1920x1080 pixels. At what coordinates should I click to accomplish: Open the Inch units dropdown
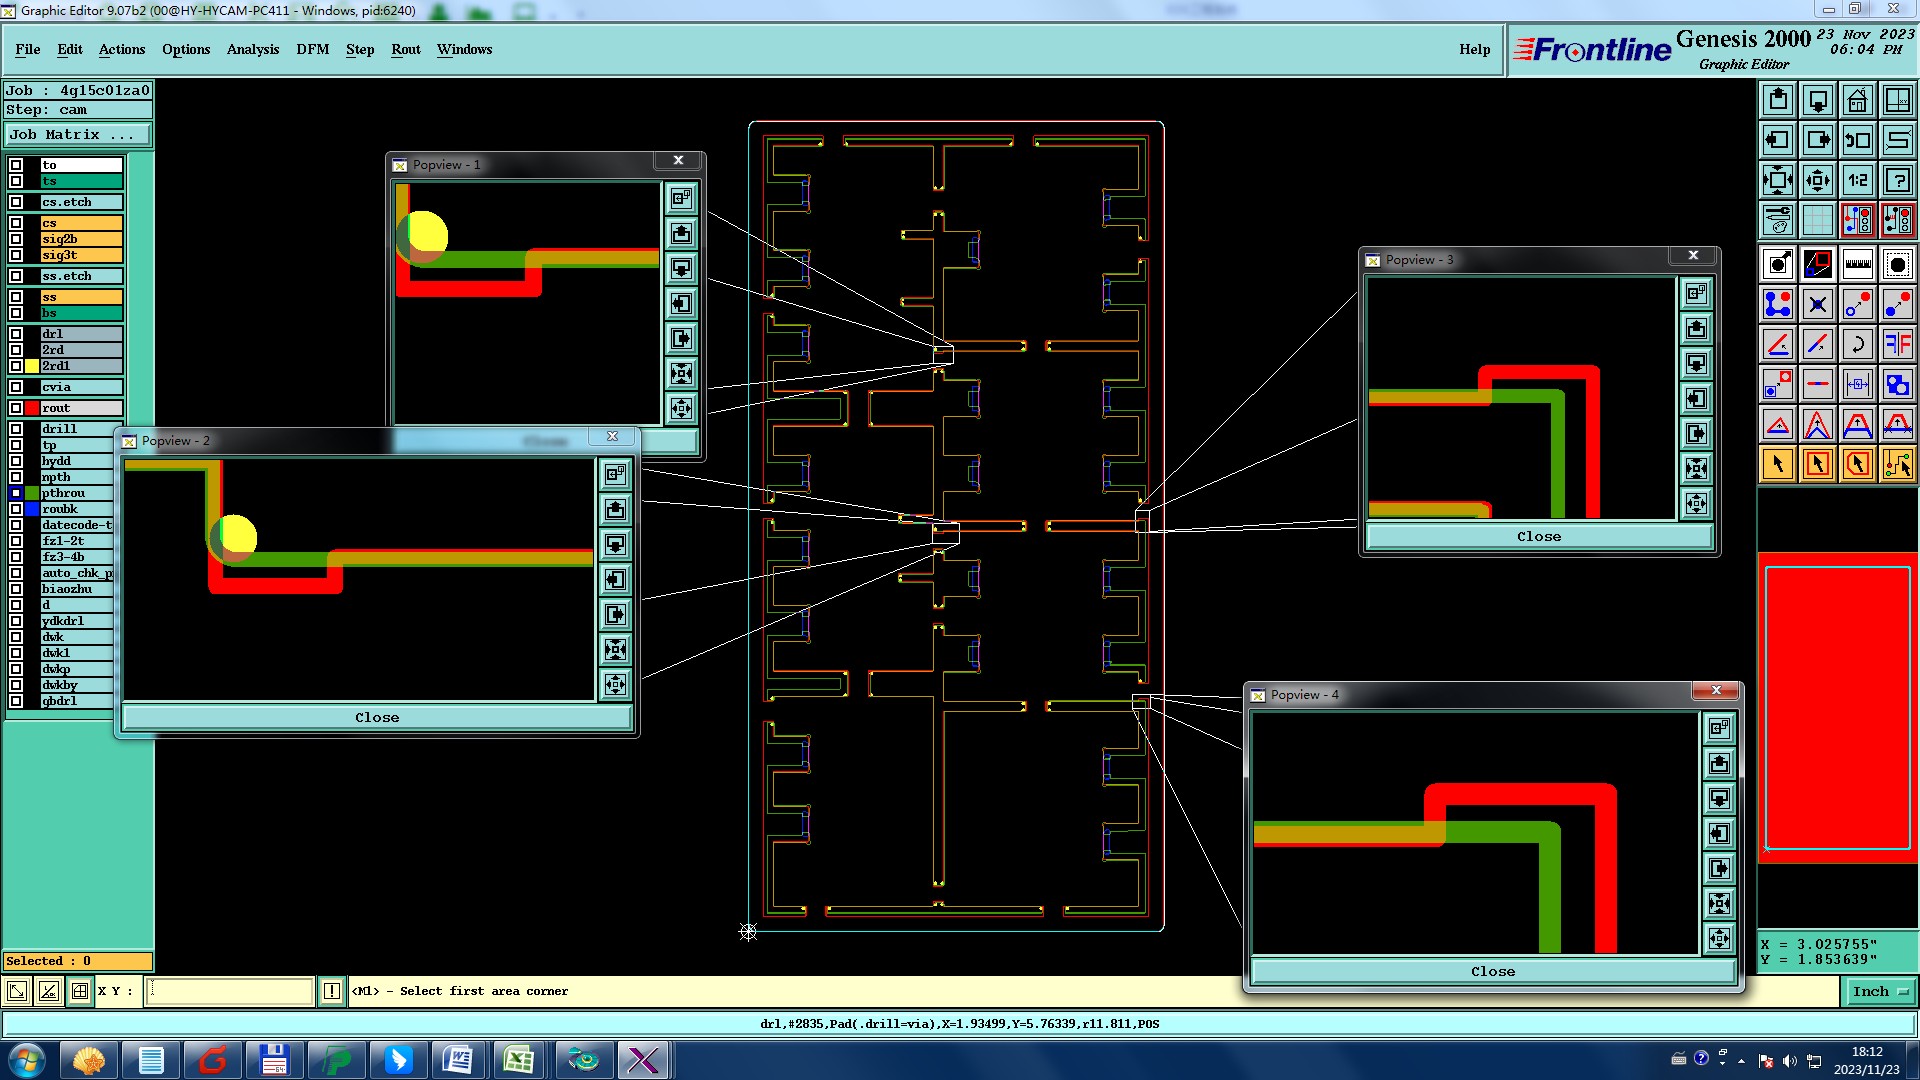(1880, 991)
